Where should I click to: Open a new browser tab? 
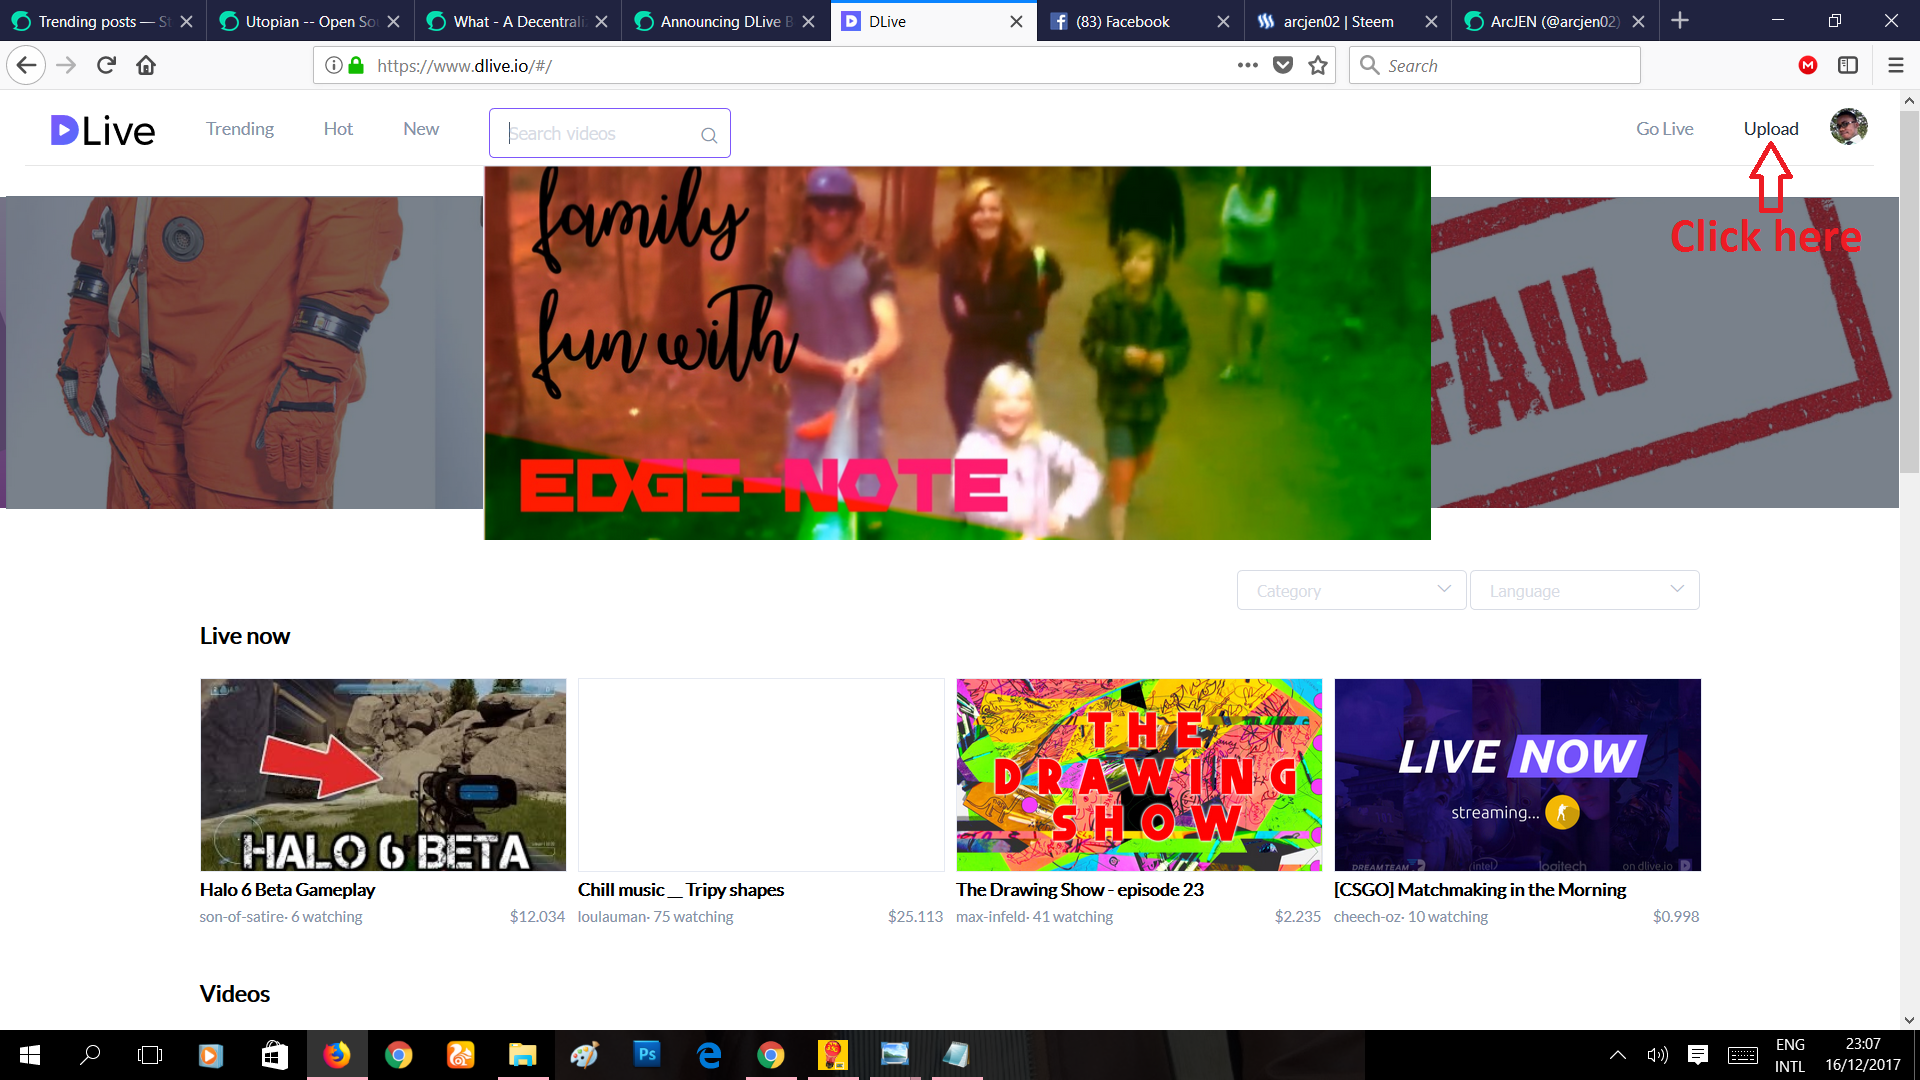(x=1680, y=21)
